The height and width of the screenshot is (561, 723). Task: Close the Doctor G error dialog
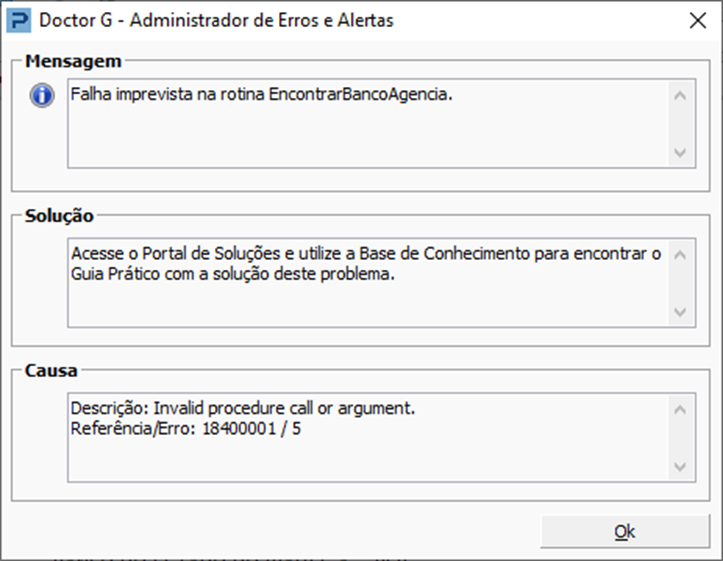[698, 20]
